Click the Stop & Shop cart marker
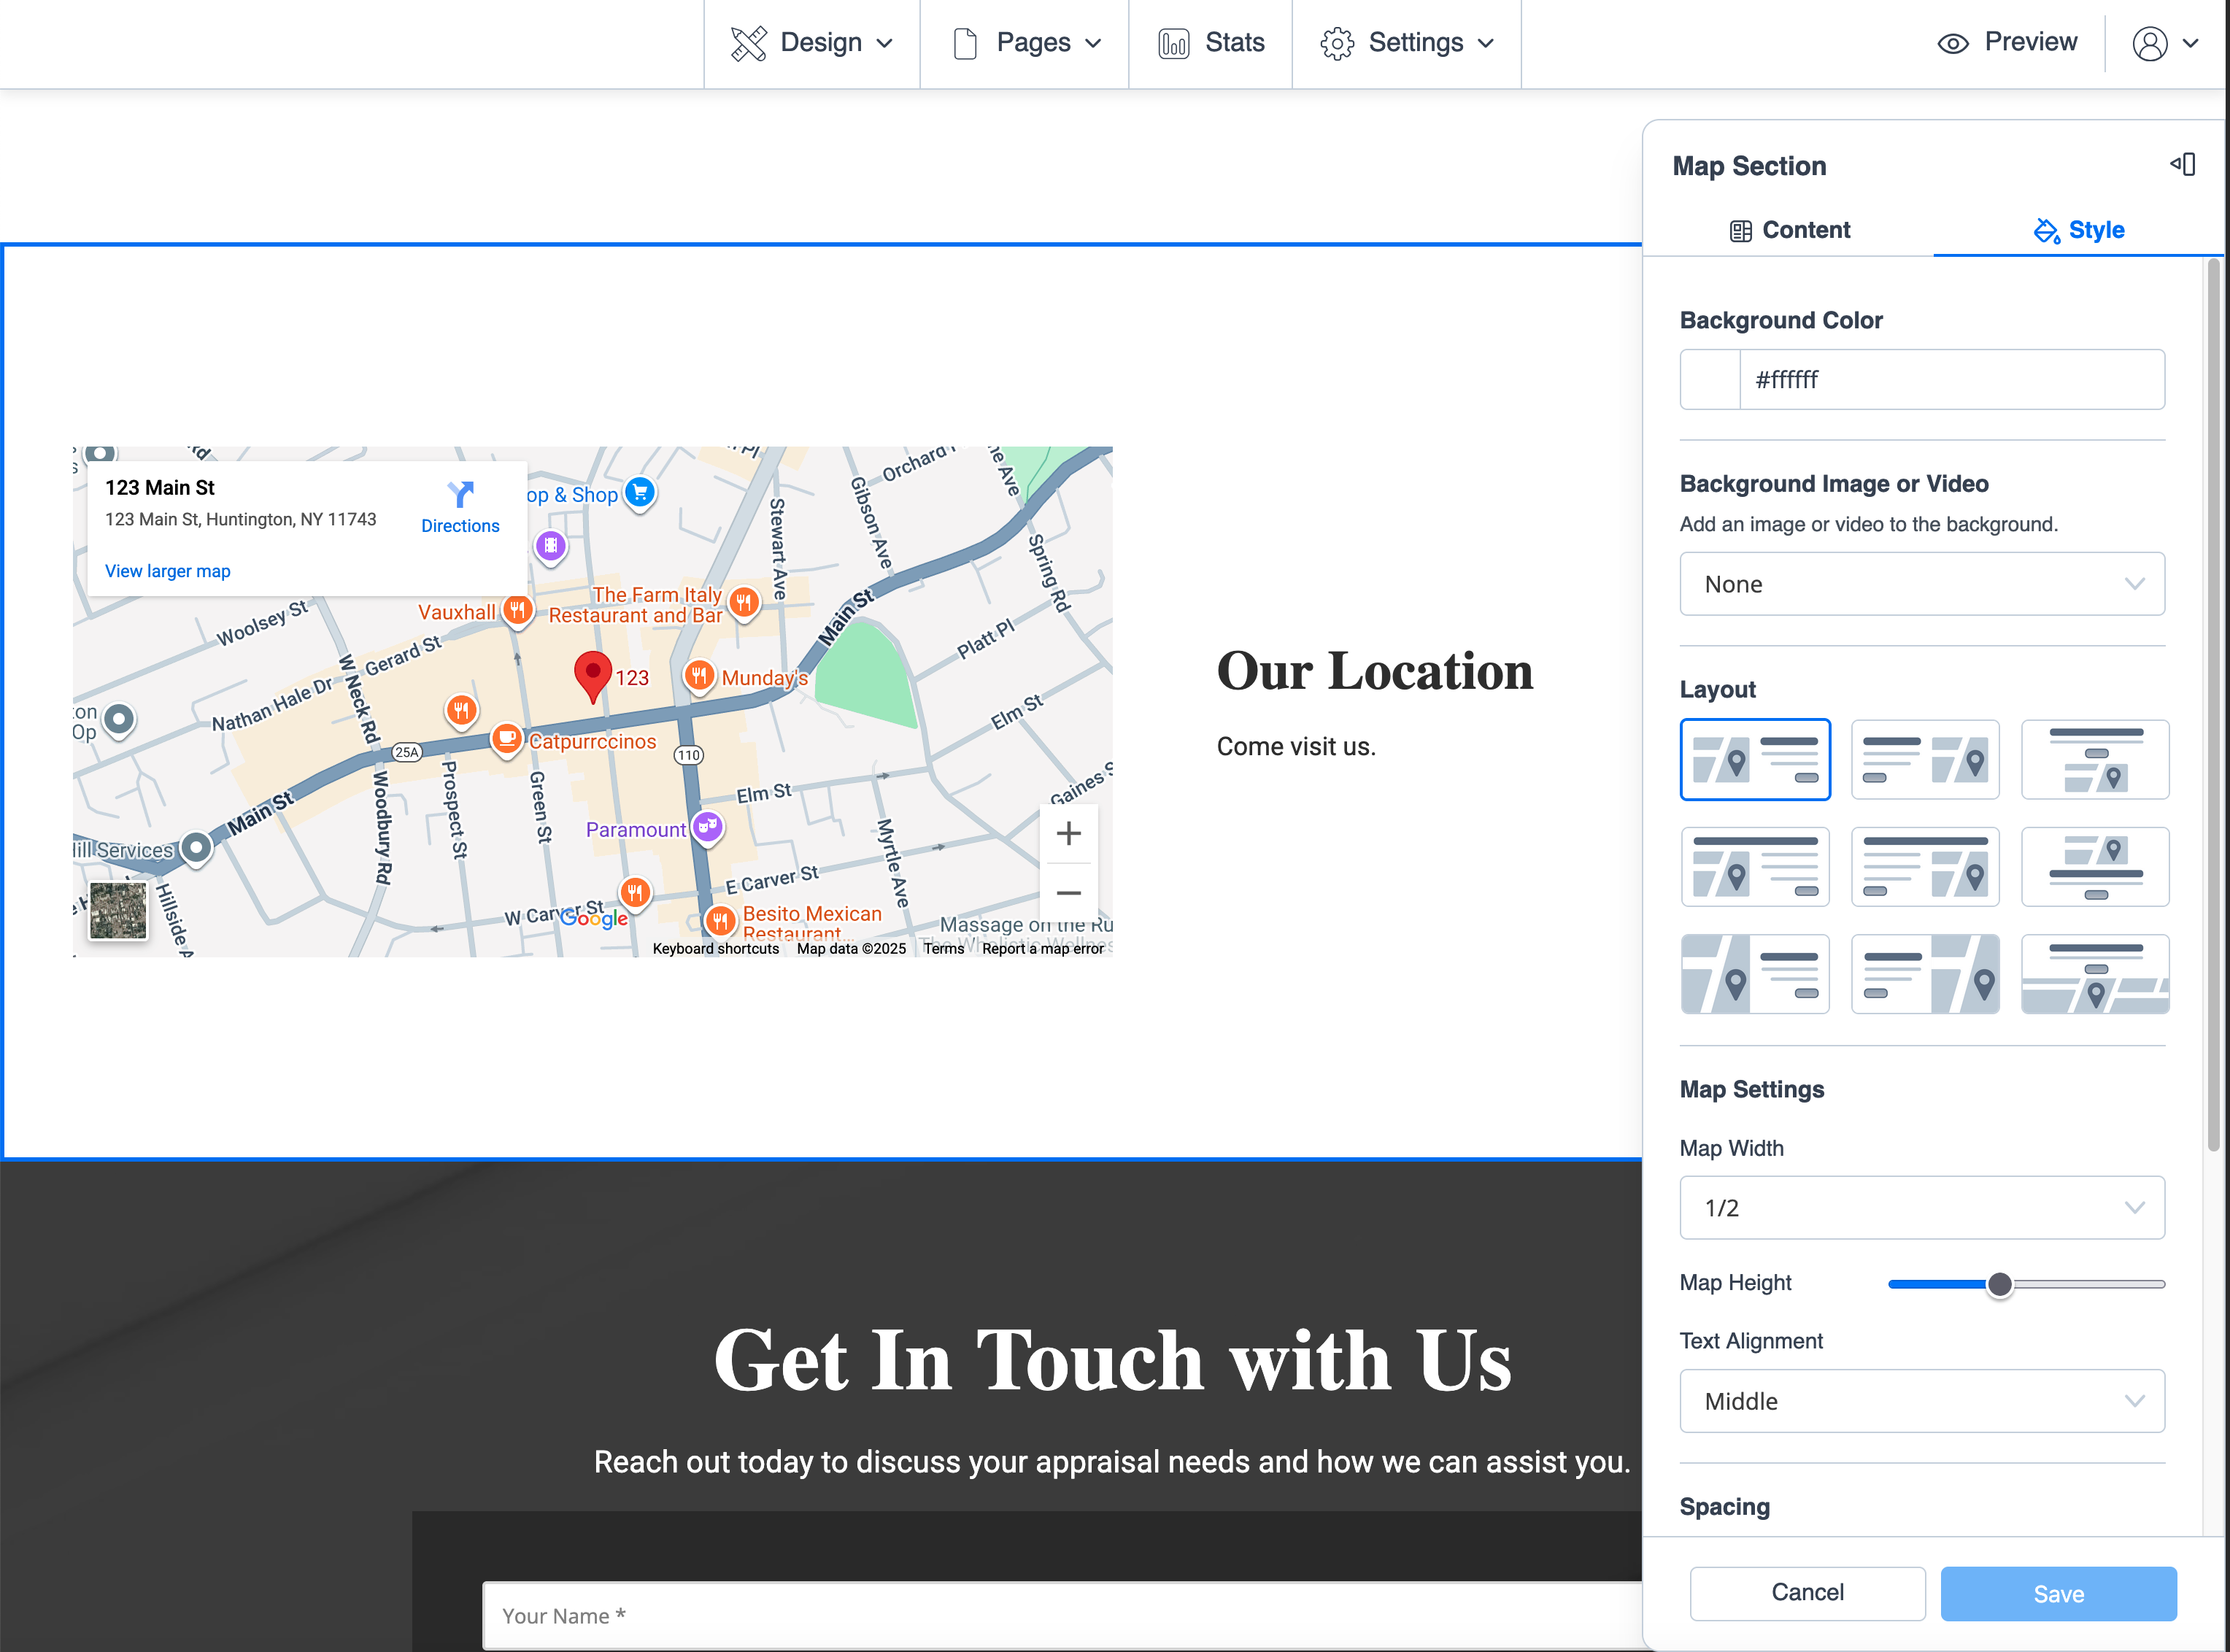The width and height of the screenshot is (2230, 1652). point(640,492)
